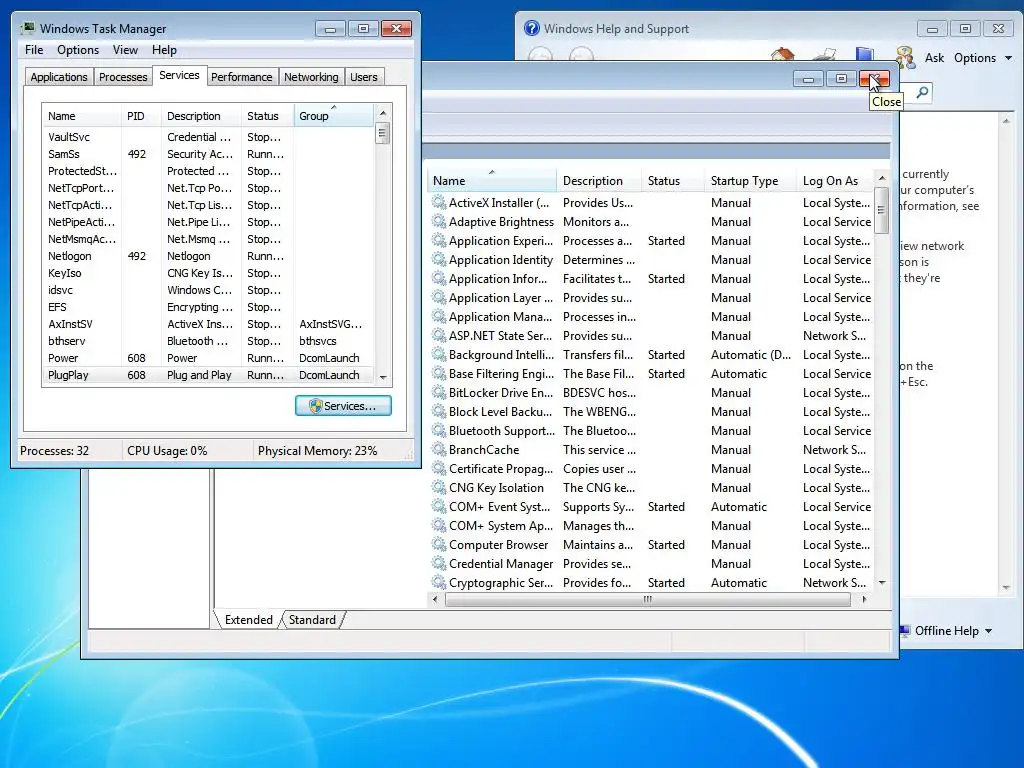Select the EFS service row
Screen dimensions: 1024x768
point(208,307)
